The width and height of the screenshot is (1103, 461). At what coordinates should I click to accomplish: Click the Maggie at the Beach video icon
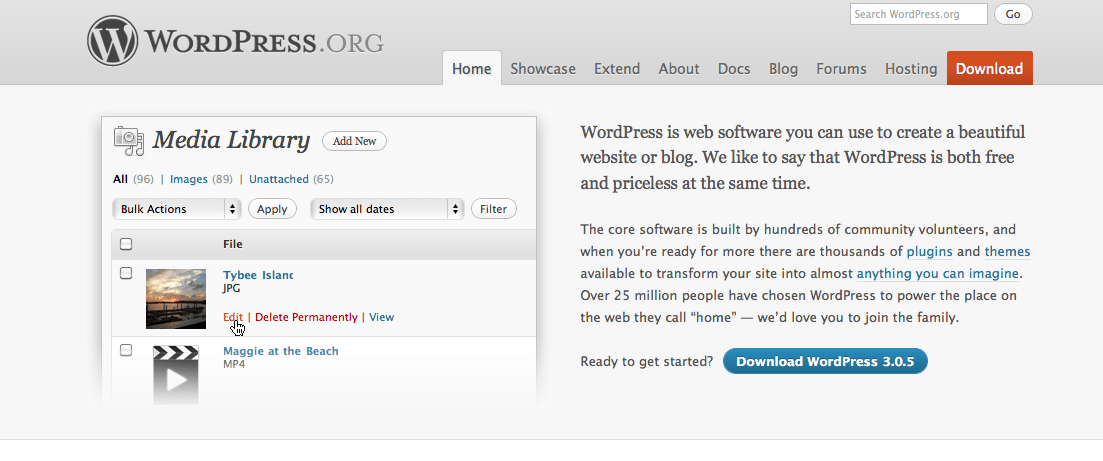click(176, 374)
